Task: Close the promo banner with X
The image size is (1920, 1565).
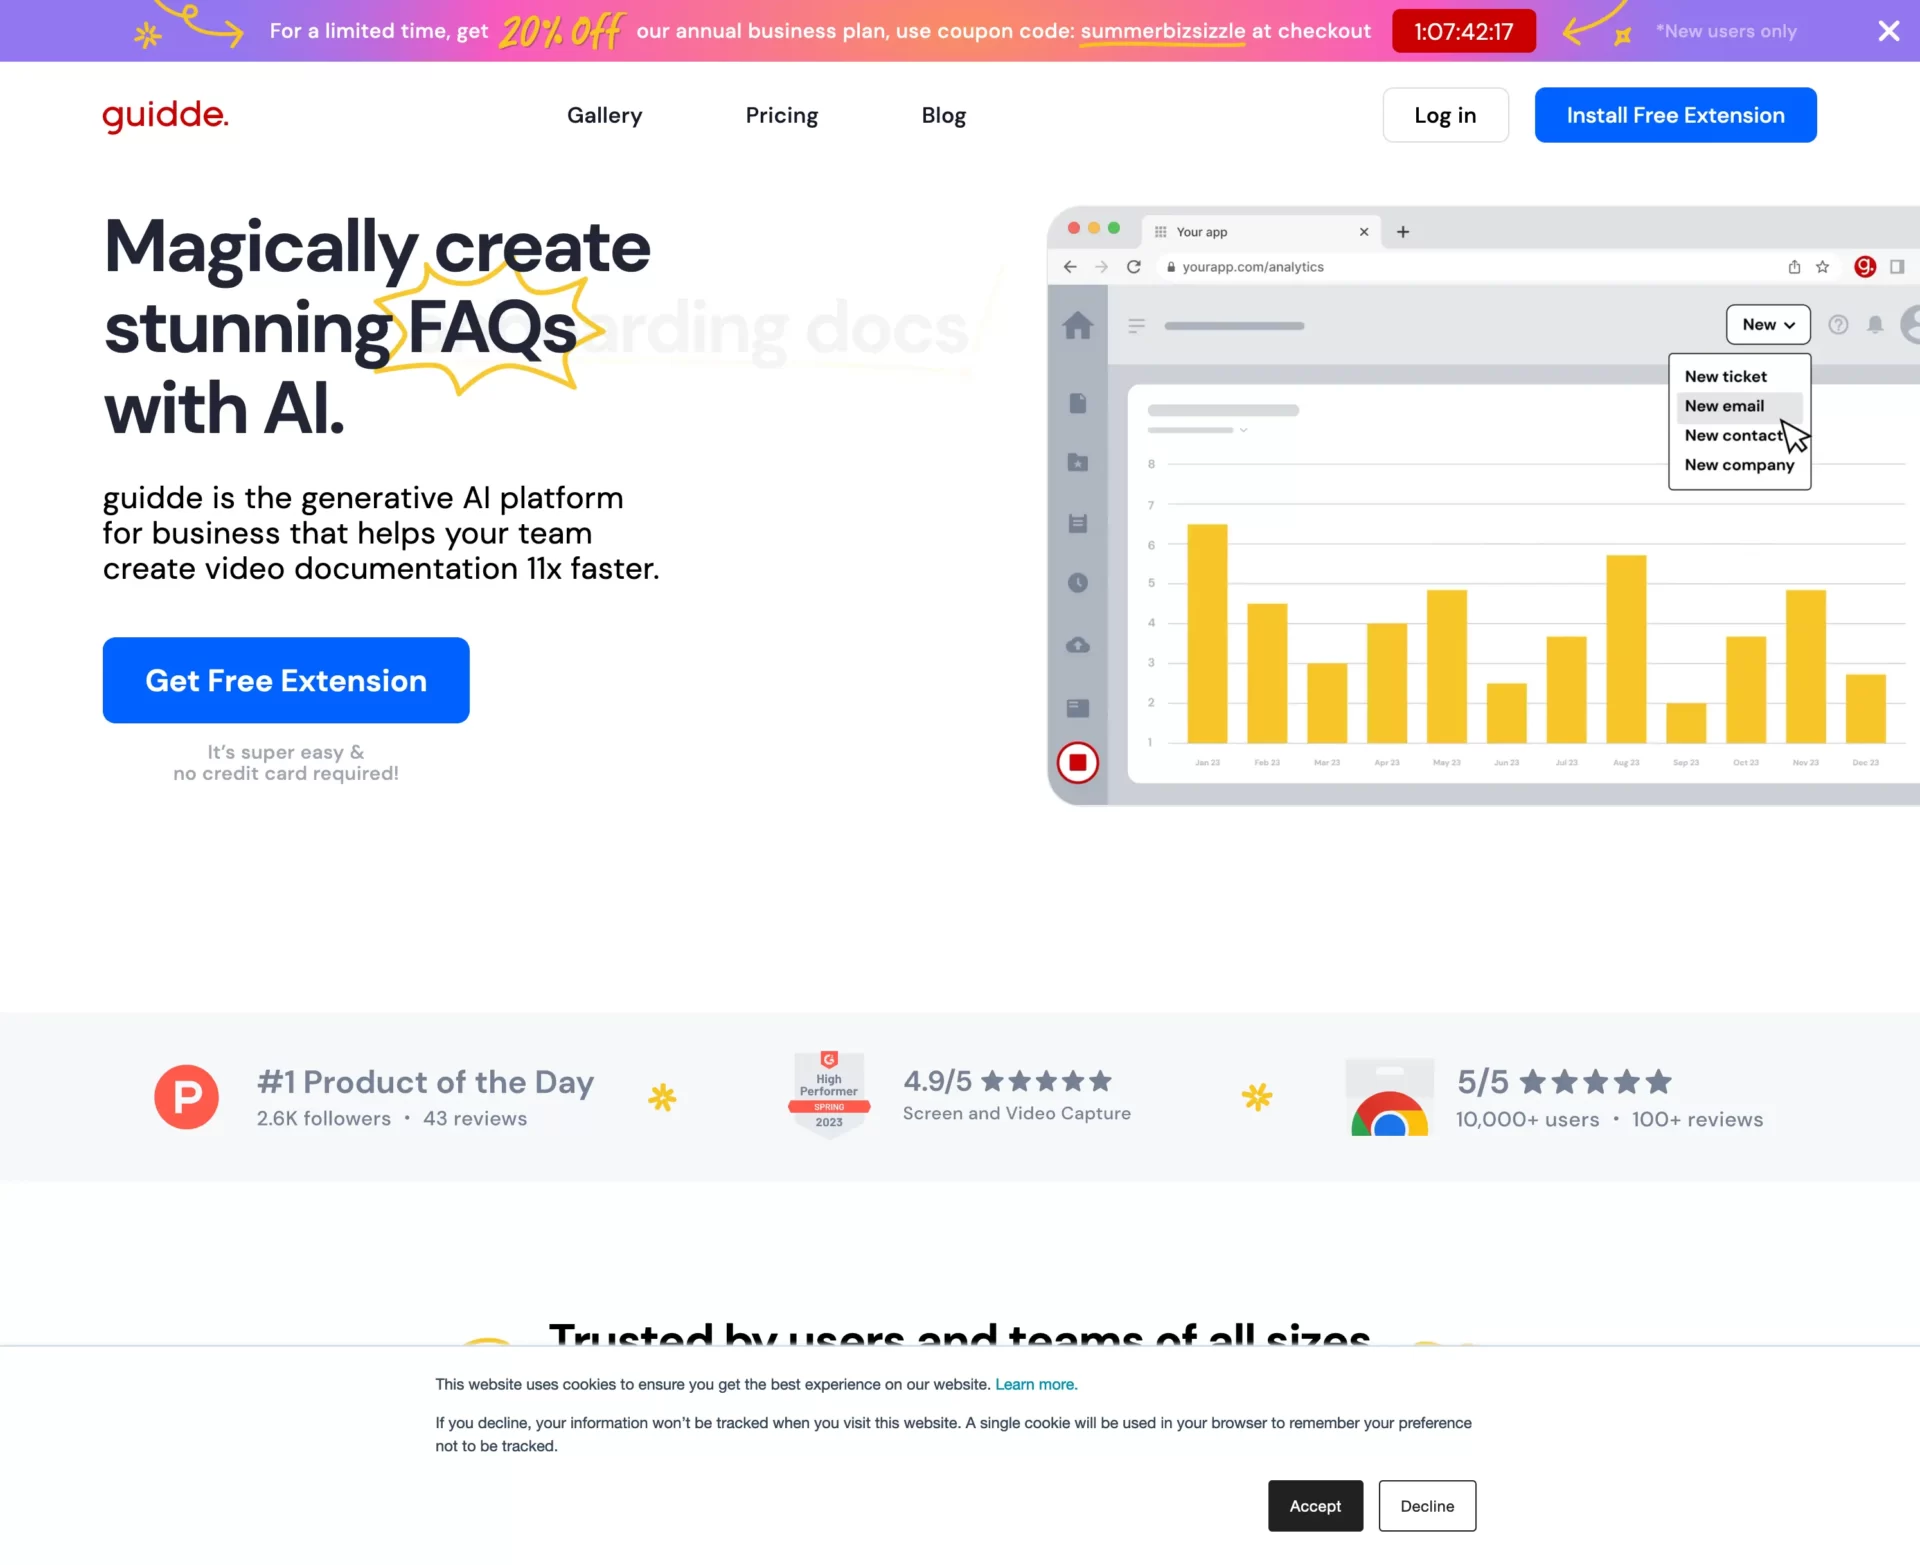Action: 1888,31
